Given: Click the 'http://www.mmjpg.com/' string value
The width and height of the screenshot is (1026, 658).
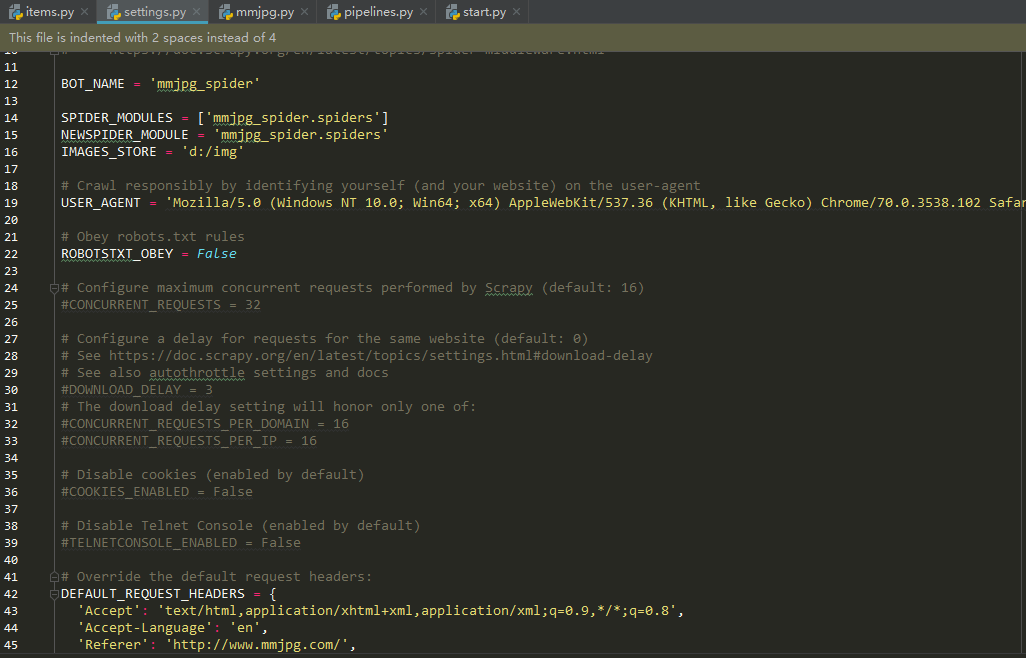Looking at the screenshot, I should [x=256, y=645].
